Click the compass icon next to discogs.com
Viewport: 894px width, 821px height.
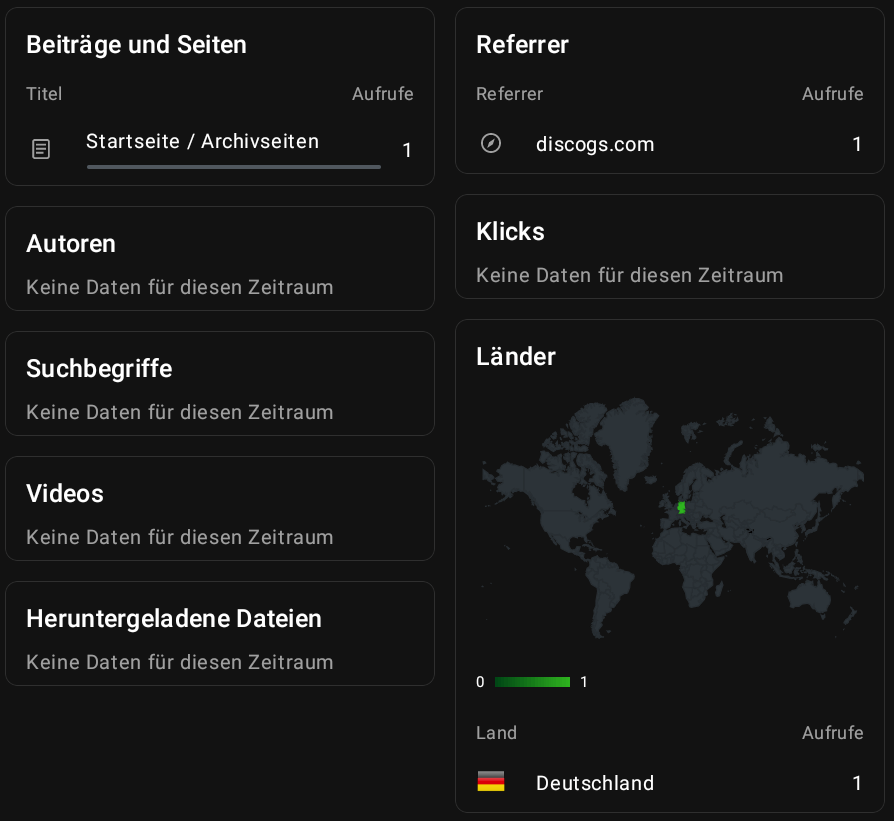point(491,143)
